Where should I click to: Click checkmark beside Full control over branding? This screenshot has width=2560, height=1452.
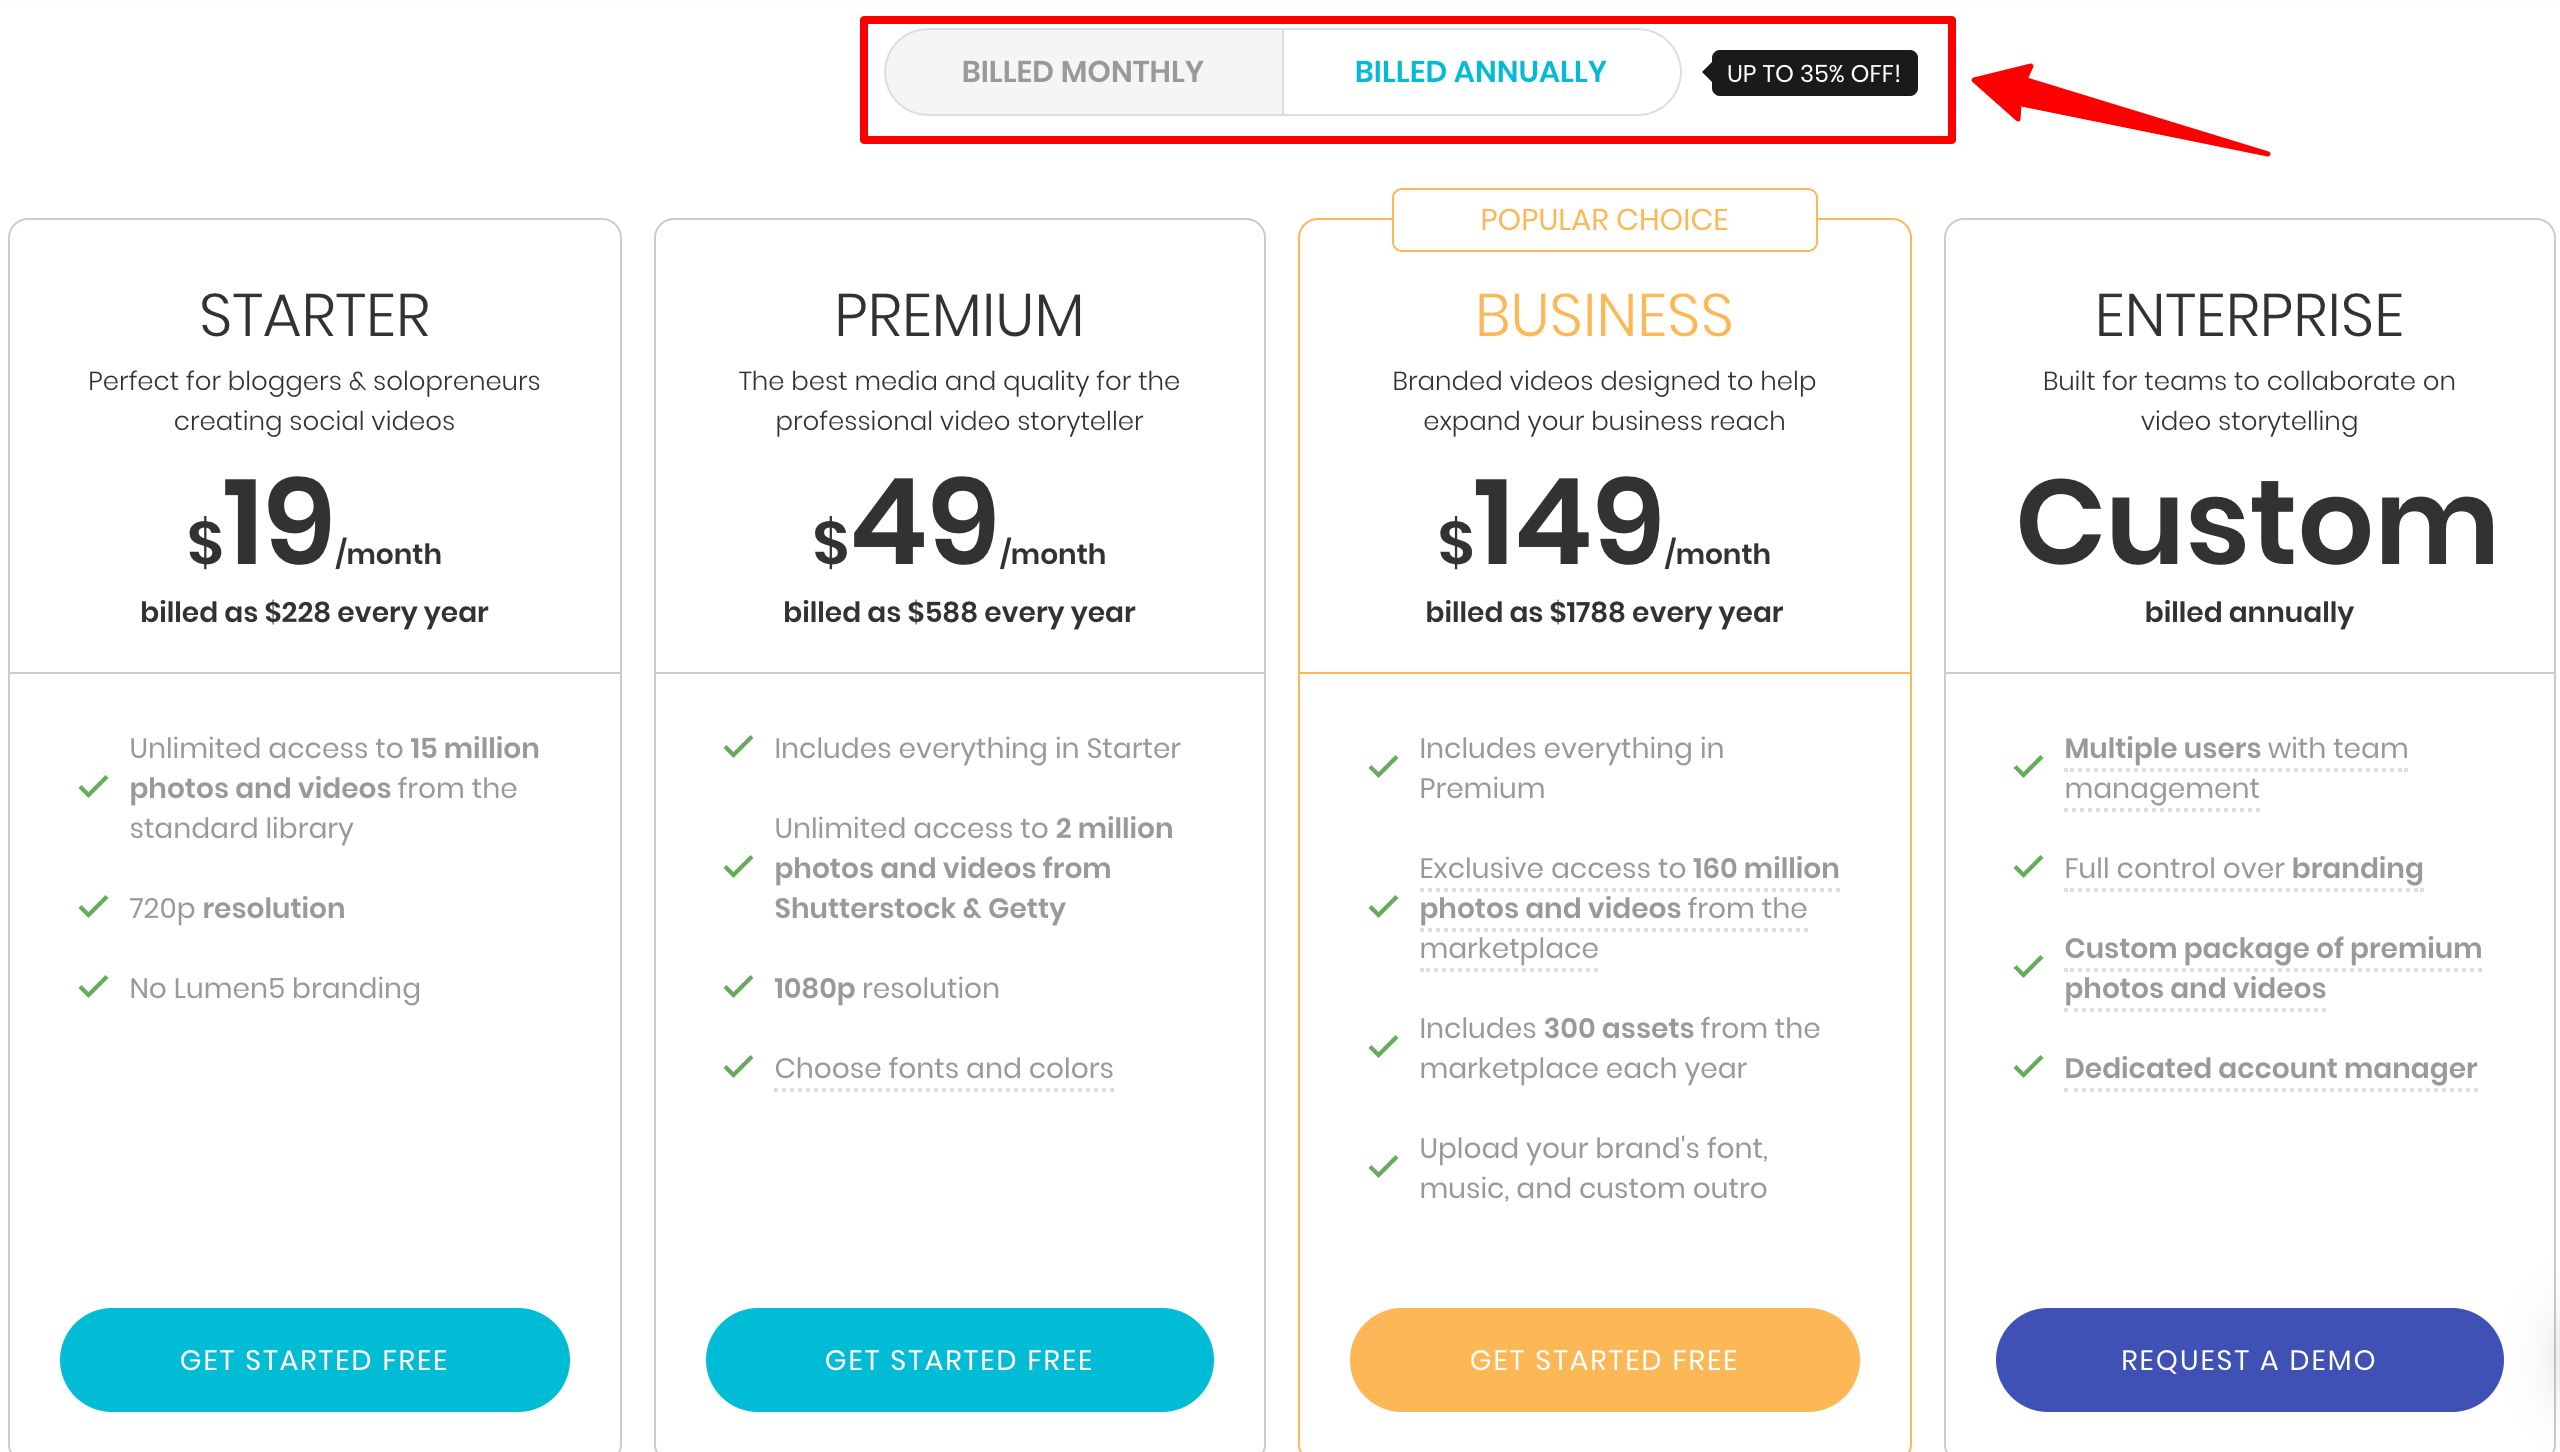[x=2028, y=868]
